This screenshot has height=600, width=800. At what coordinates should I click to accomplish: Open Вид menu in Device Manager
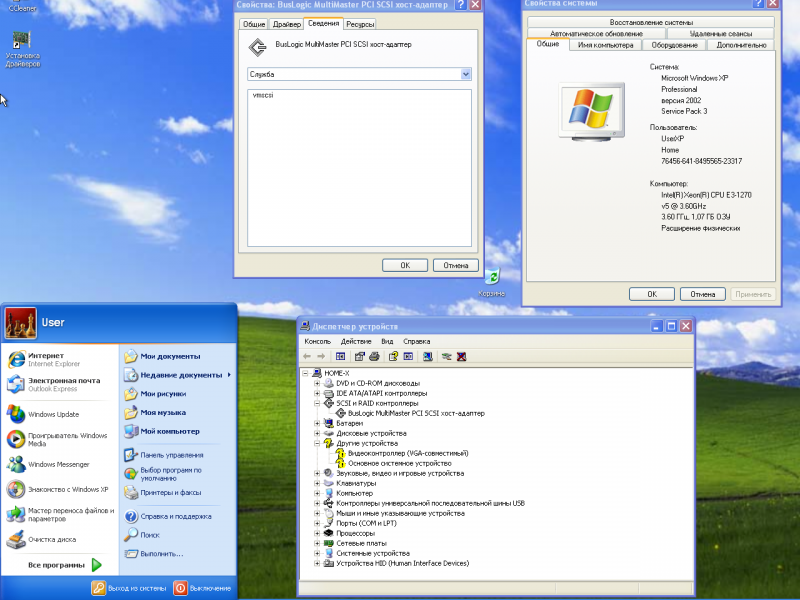tap(387, 341)
